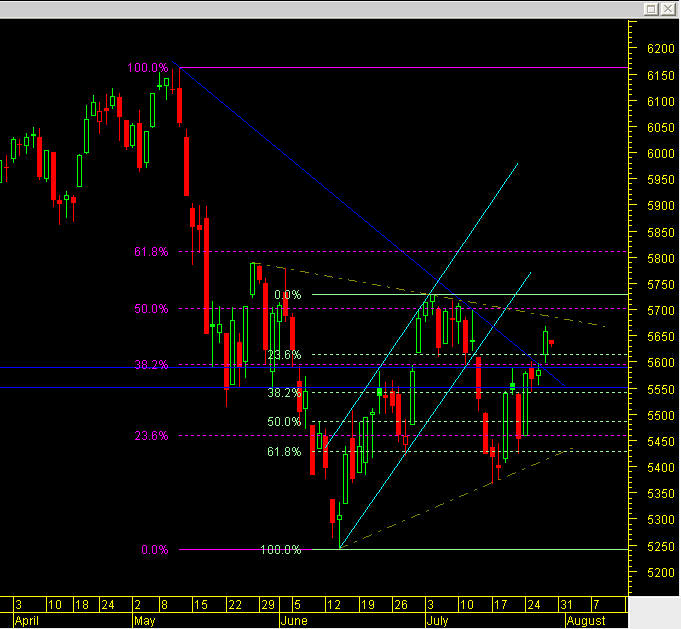Select the green 23.6% retracement label
This screenshot has height=629, width=681.
click(284, 355)
